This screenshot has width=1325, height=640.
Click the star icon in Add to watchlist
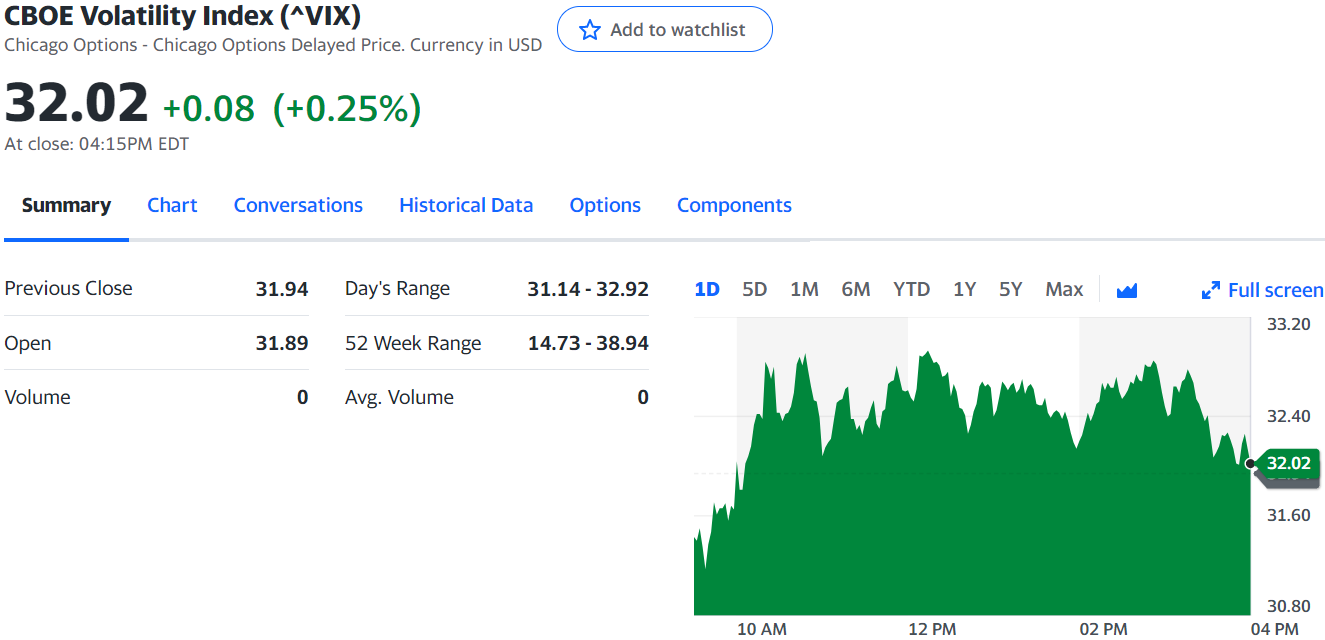click(x=590, y=30)
